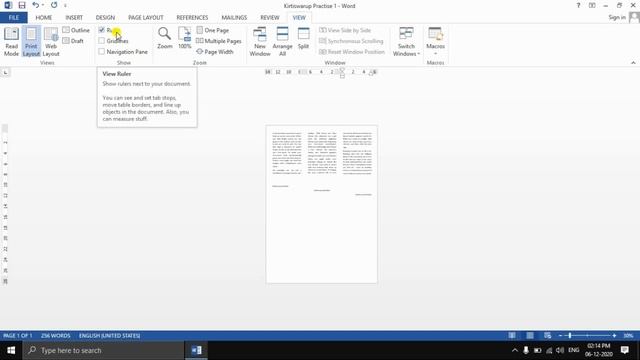Enable the Navigation Pane checkbox
The height and width of the screenshot is (360, 640).
(102, 51)
